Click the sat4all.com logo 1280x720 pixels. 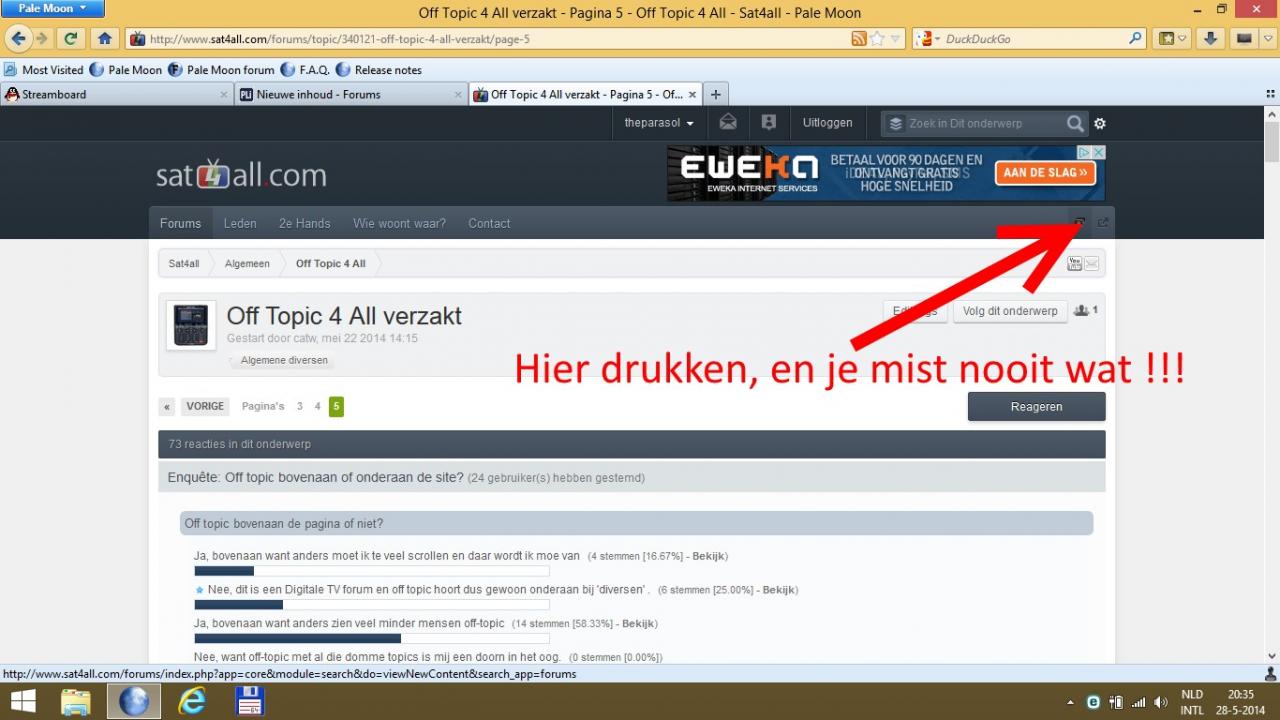pos(241,173)
